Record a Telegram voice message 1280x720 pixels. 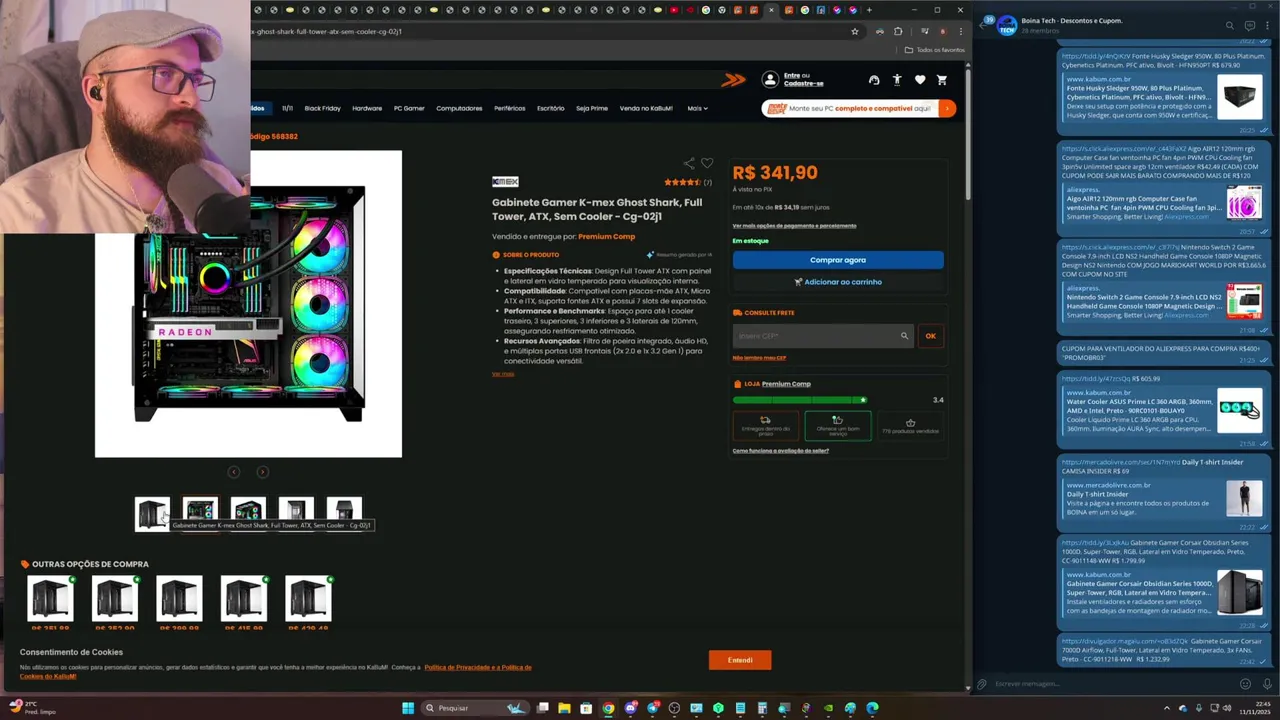coord(1265,684)
